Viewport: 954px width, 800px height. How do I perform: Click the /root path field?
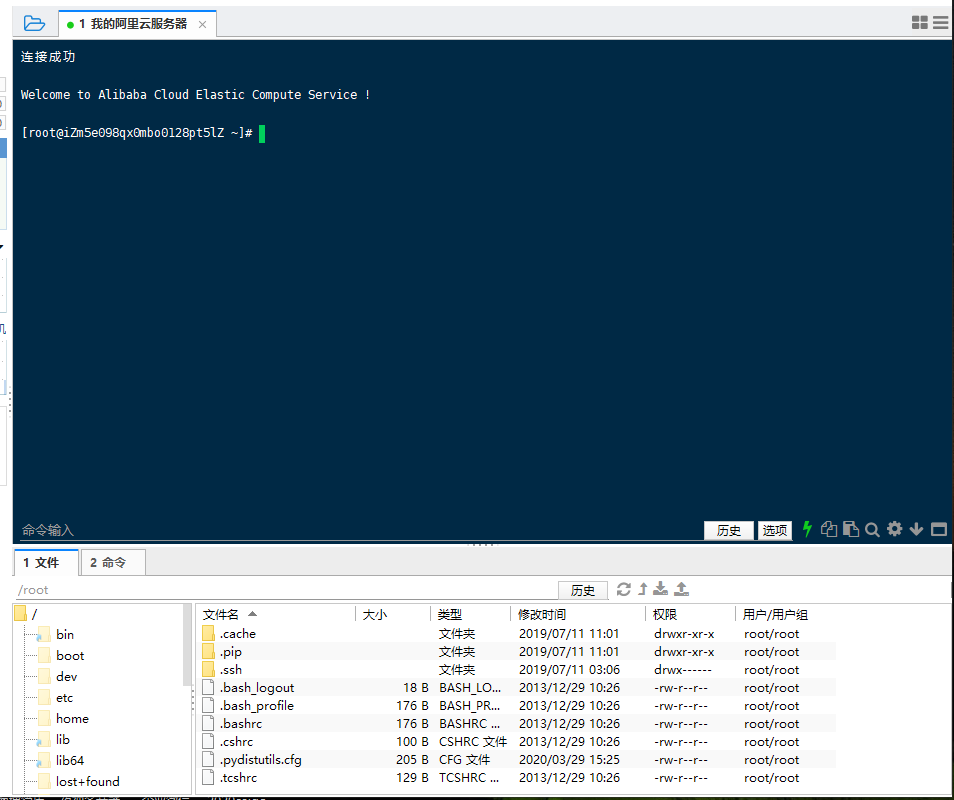point(286,590)
